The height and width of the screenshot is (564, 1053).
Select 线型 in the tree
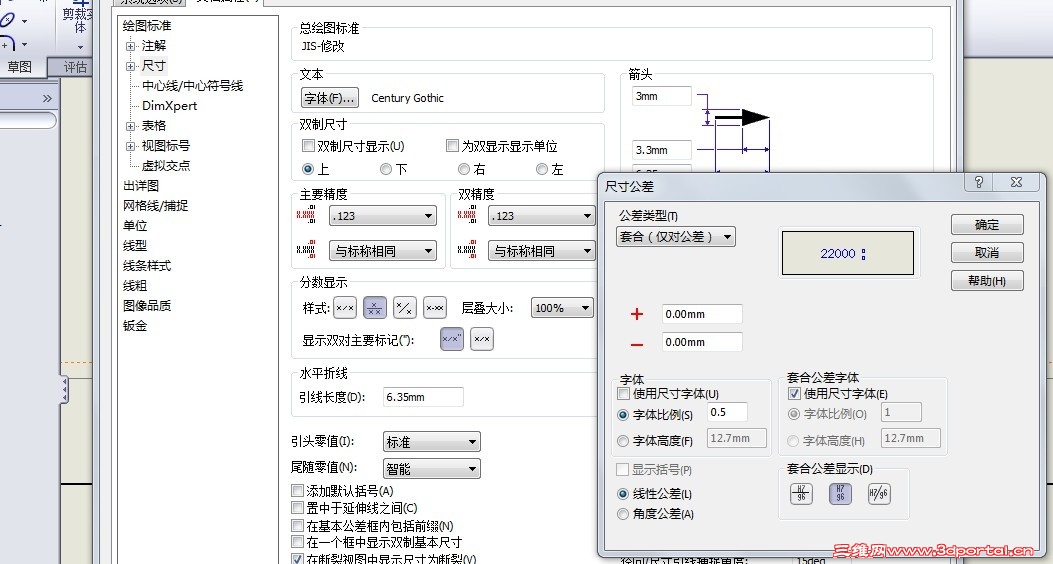[x=134, y=246]
